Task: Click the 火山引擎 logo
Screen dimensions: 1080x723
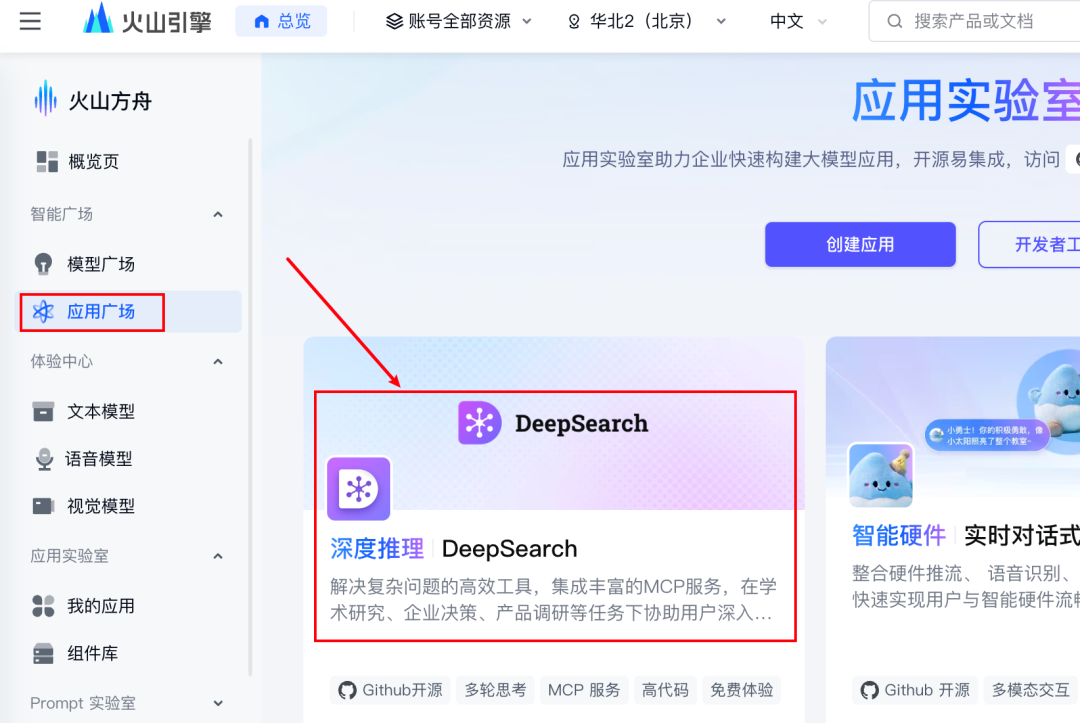Action: (x=147, y=20)
